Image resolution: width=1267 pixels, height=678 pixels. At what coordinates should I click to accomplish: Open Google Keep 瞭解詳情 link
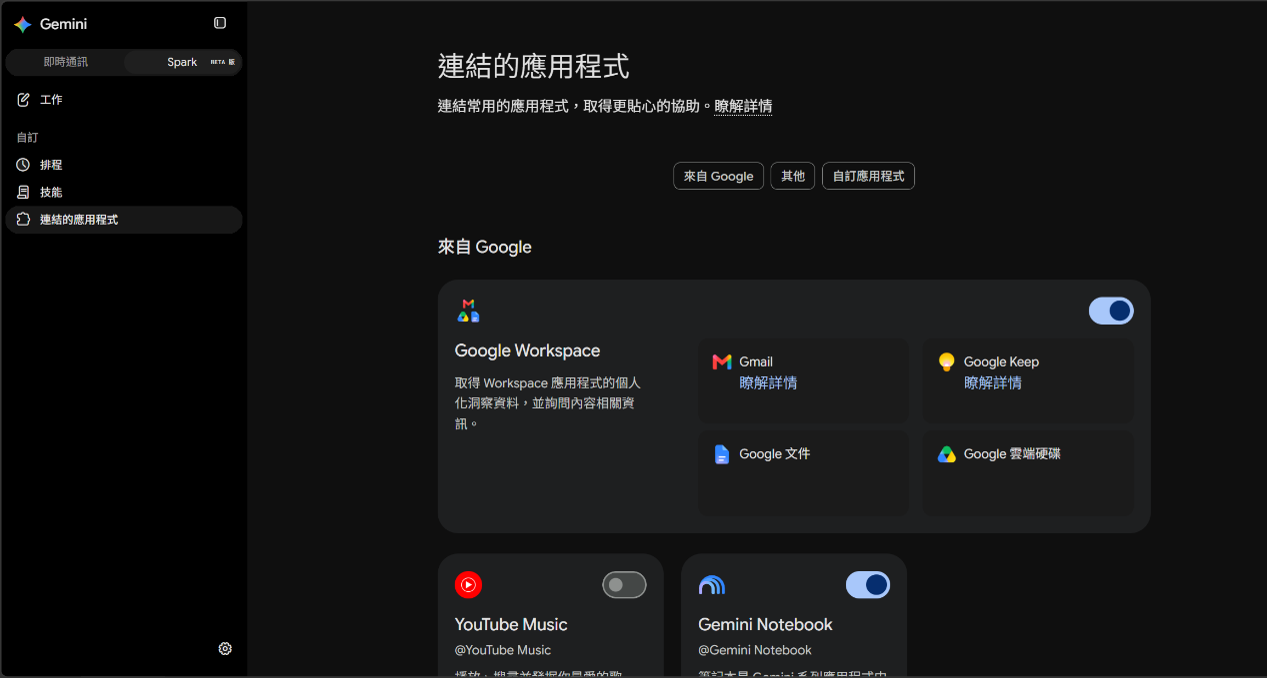coord(993,383)
